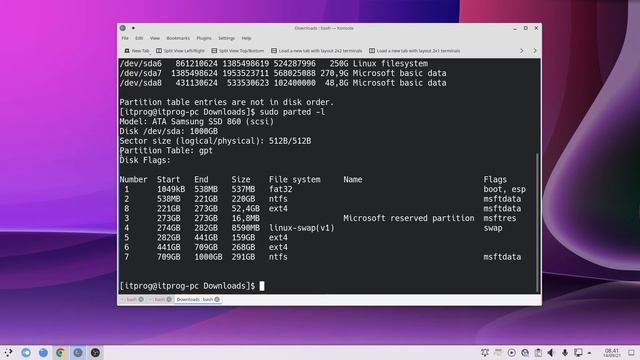Open the Bookmarks menu
640x360 pixels.
point(178,38)
